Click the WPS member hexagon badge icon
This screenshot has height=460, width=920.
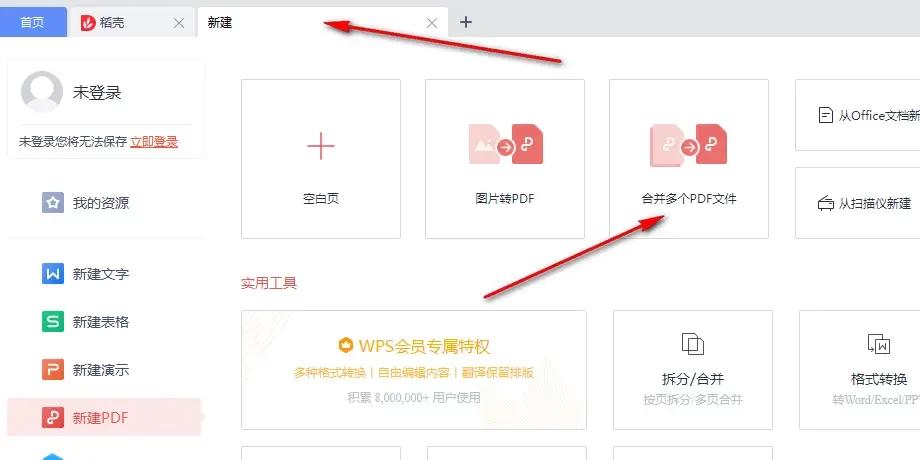(x=346, y=346)
